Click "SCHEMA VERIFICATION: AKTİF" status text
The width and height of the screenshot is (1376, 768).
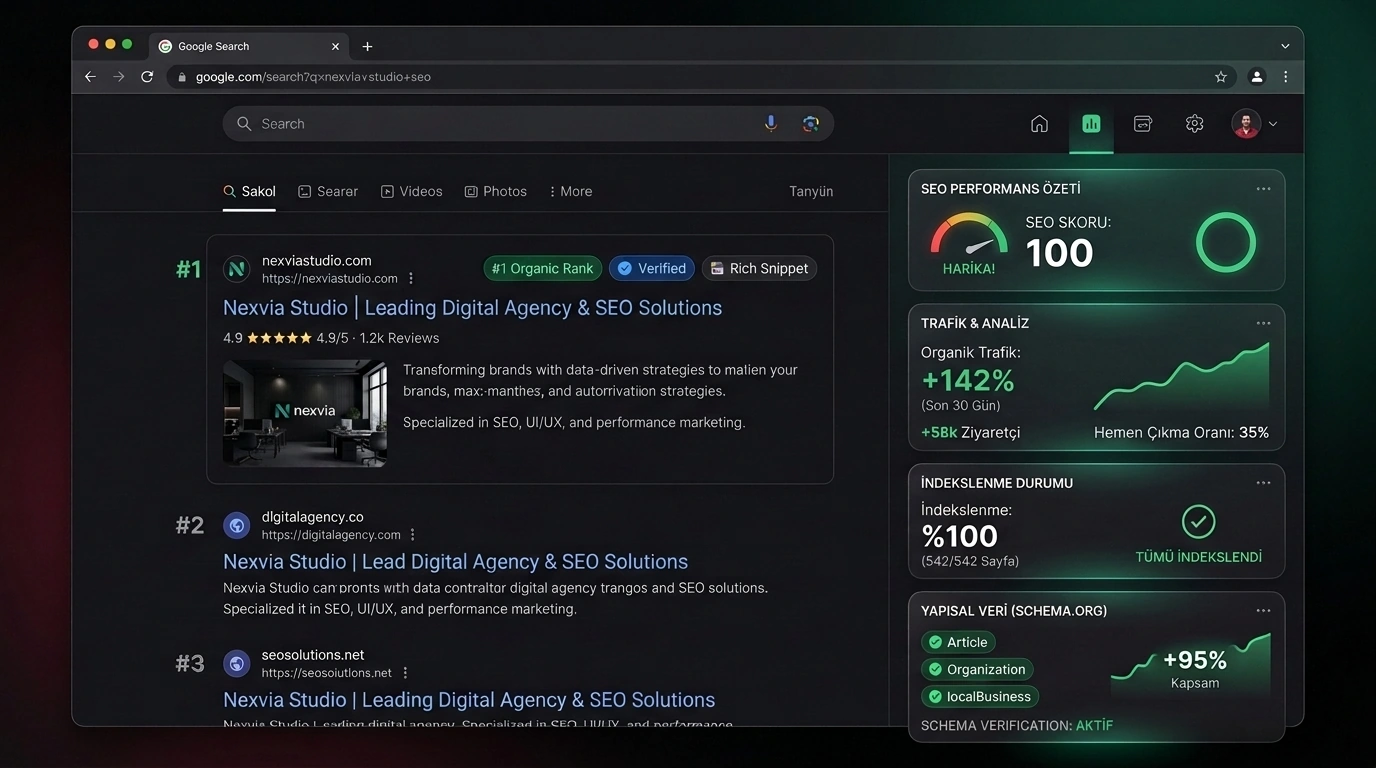pos(1017,725)
